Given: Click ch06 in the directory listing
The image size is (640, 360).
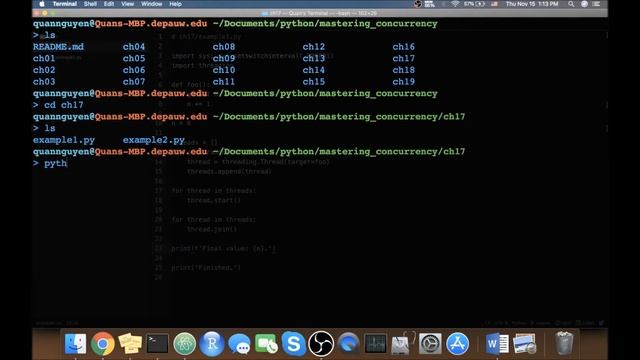Looking at the screenshot, I should pyautogui.click(x=134, y=70).
